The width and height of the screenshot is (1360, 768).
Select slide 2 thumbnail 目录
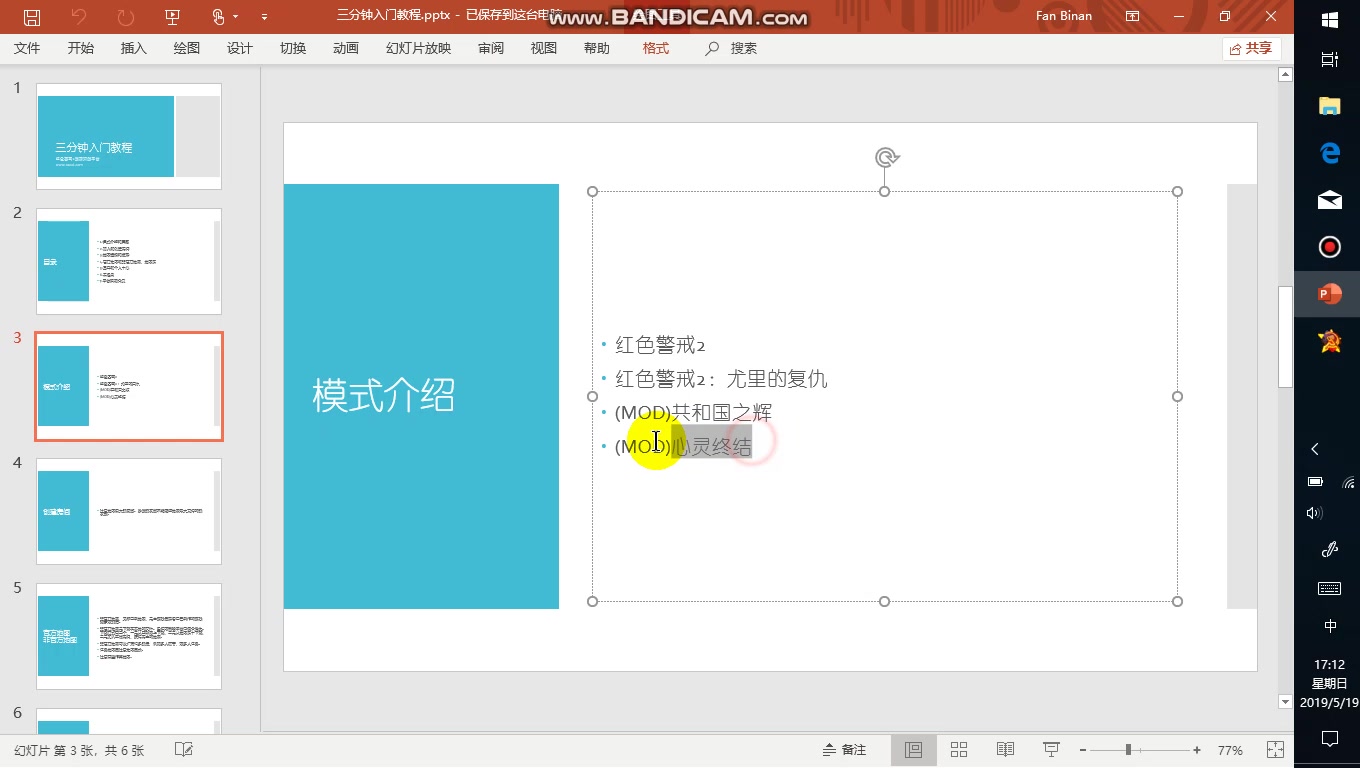[x=129, y=261]
